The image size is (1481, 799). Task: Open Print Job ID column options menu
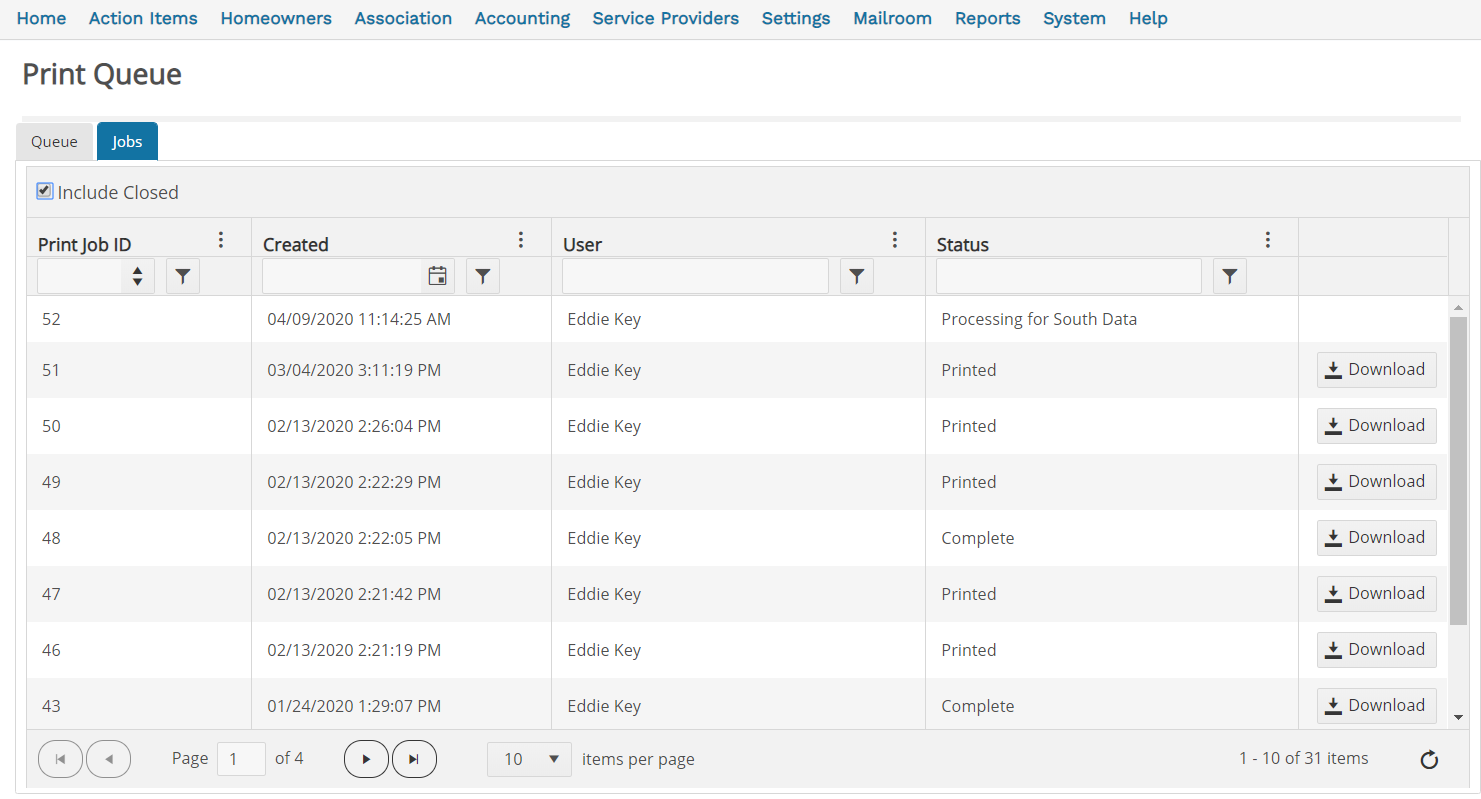(x=221, y=240)
